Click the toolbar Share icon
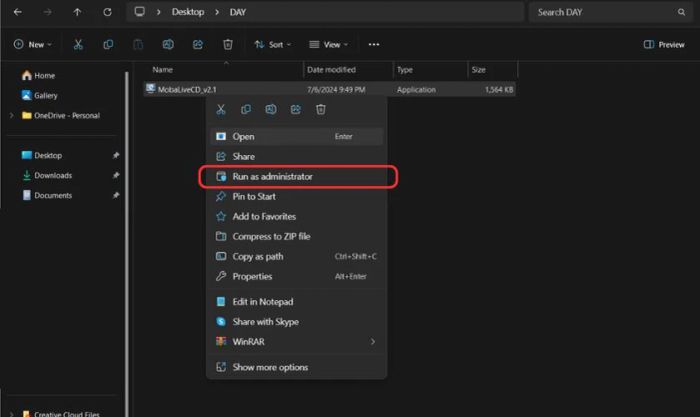This screenshot has height=417, width=700. (198, 44)
